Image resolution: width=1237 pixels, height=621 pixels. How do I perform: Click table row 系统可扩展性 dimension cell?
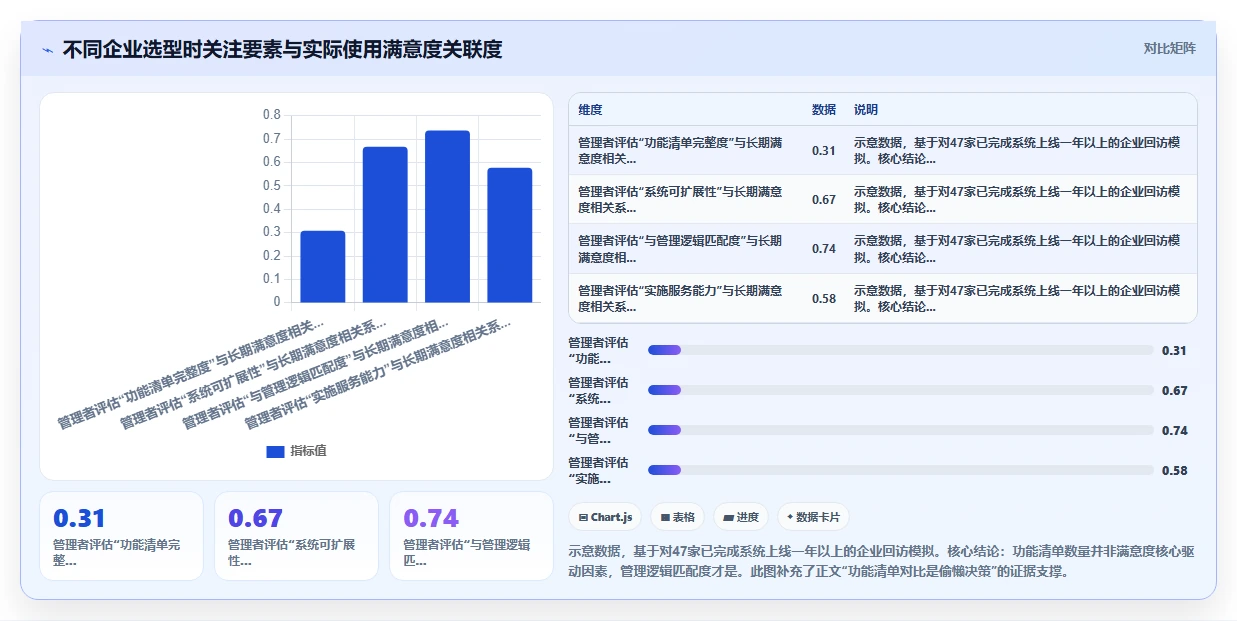point(685,200)
